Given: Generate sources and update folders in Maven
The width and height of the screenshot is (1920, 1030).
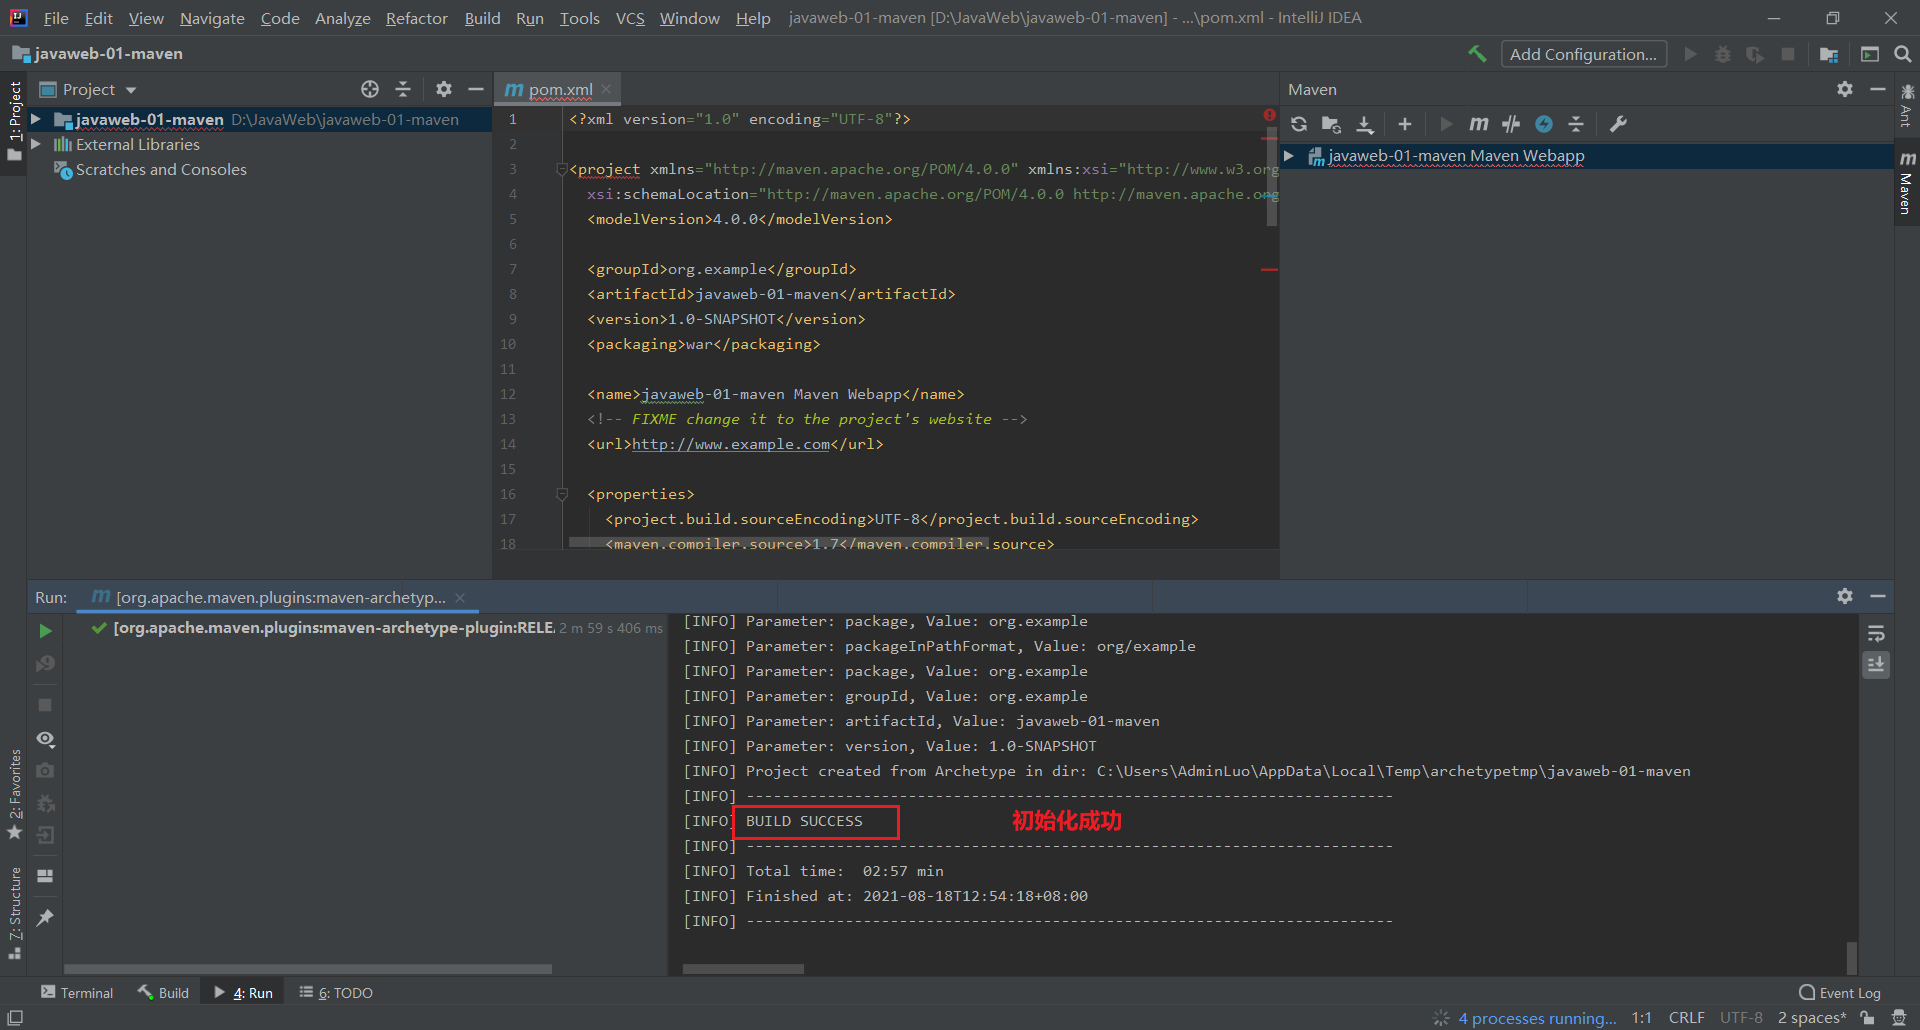Looking at the screenshot, I should pos(1331,124).
